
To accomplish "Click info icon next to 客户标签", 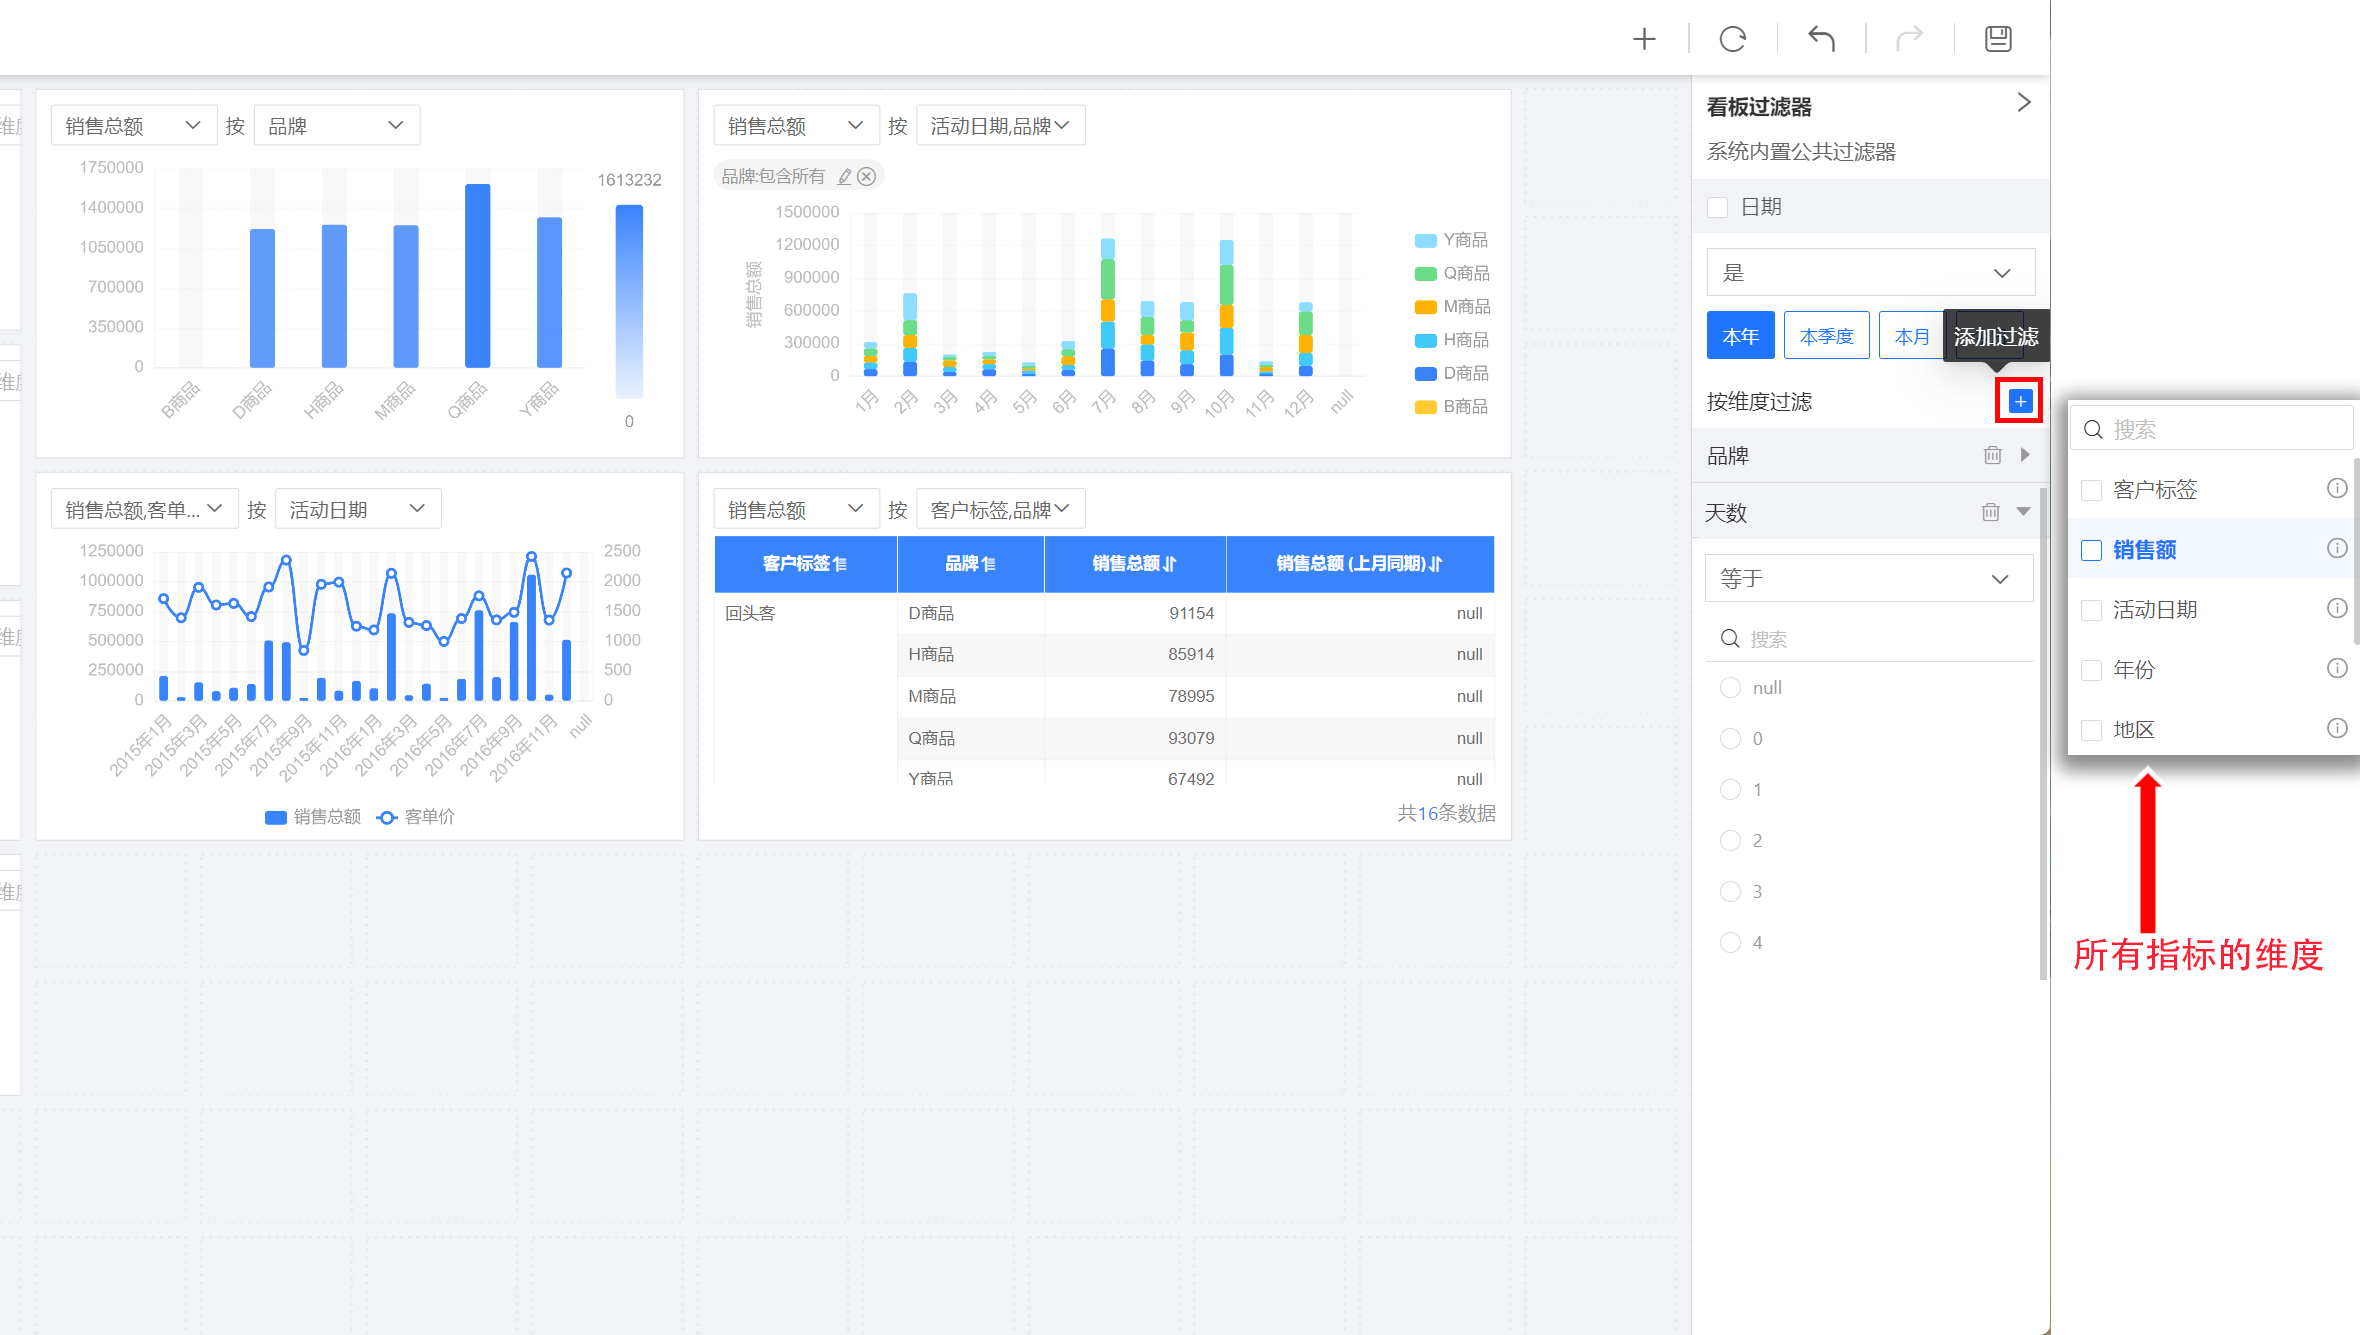I will point(2336,488).
